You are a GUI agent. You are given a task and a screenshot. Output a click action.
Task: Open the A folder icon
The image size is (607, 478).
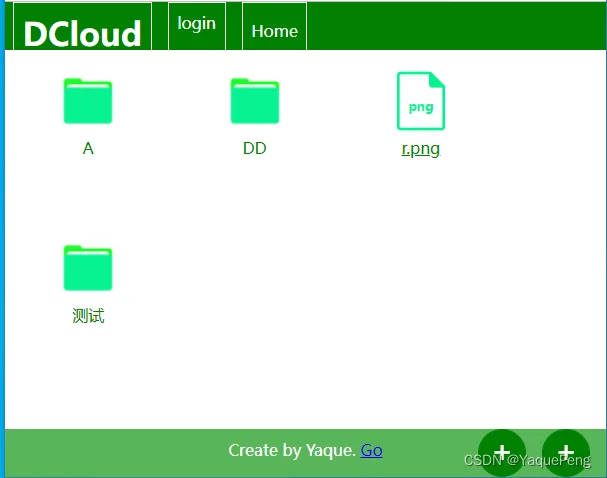coord(88,101)
